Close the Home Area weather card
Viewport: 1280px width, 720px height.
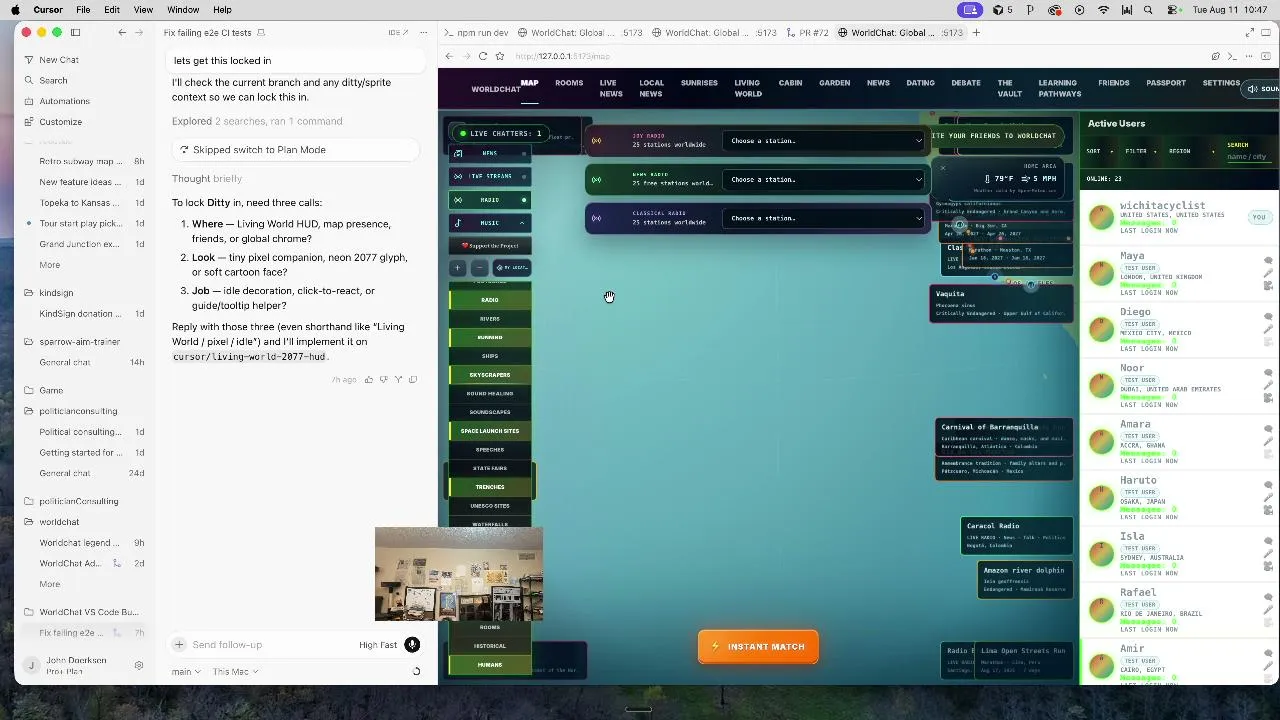click(x=942, y=167)
